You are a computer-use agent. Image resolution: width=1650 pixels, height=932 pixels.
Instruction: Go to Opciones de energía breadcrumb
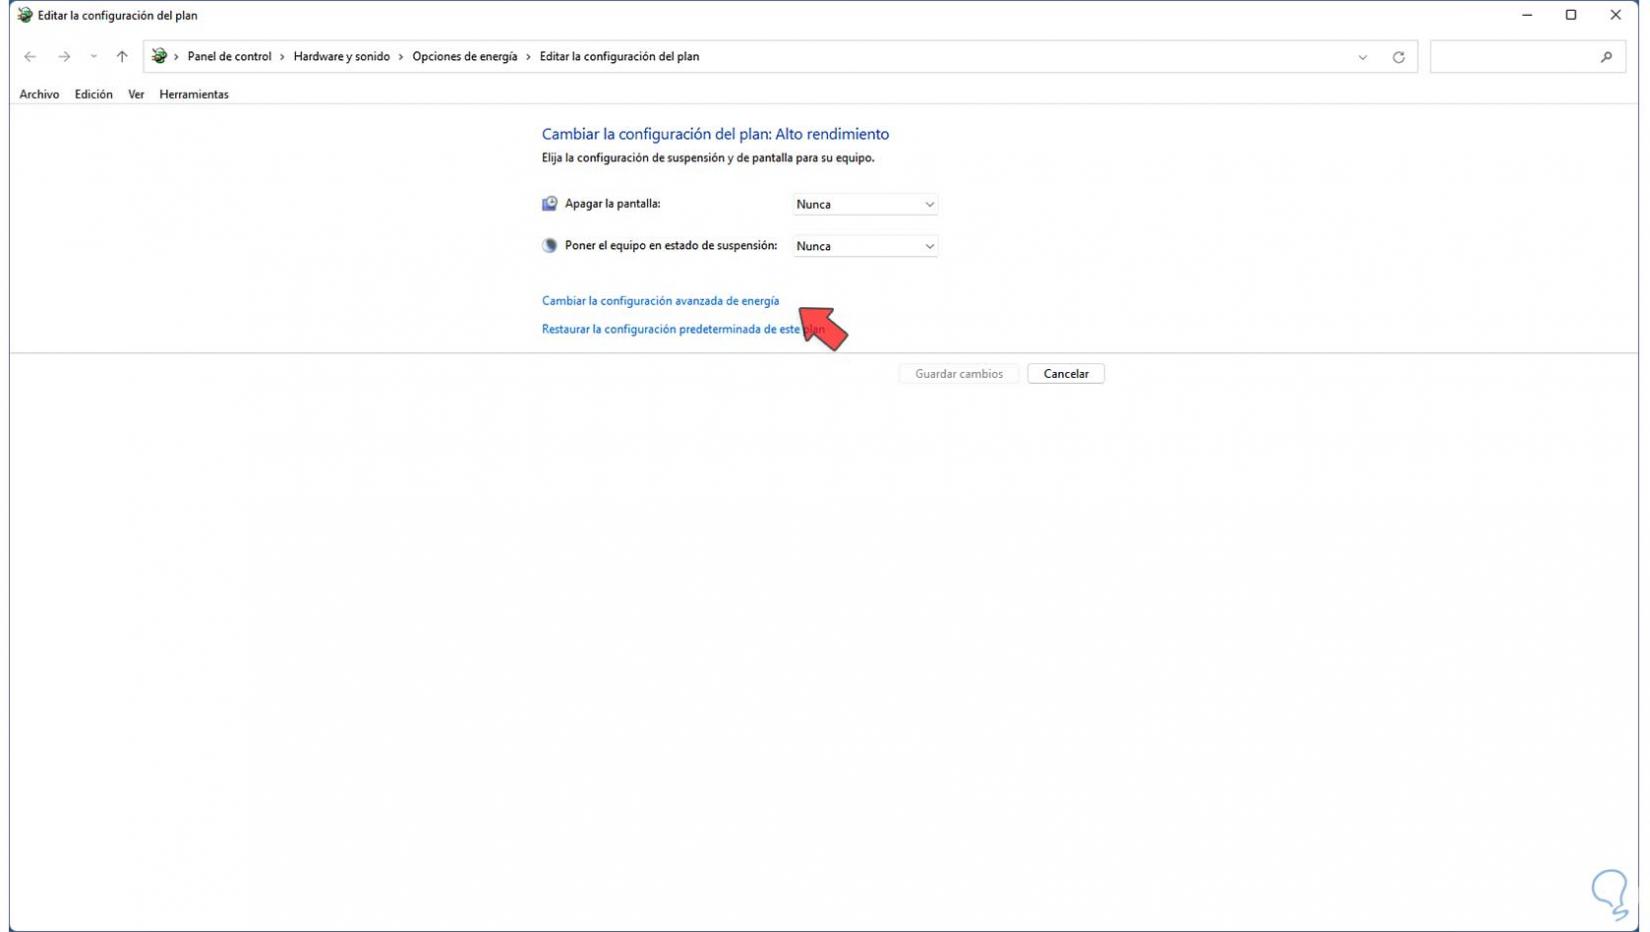click(x=465, y=57)
